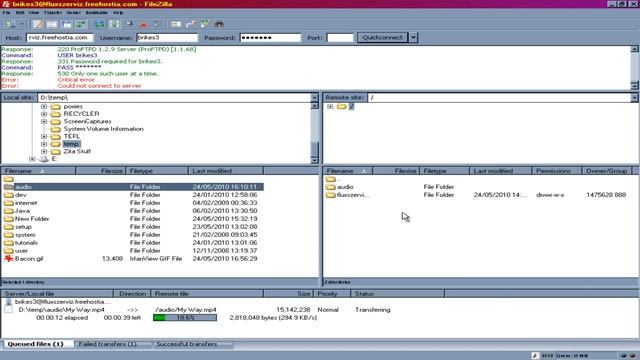The height and width of the screenshot is (360, 640).
Task: Cancel the current operation via toolbar
Action: 129,24
